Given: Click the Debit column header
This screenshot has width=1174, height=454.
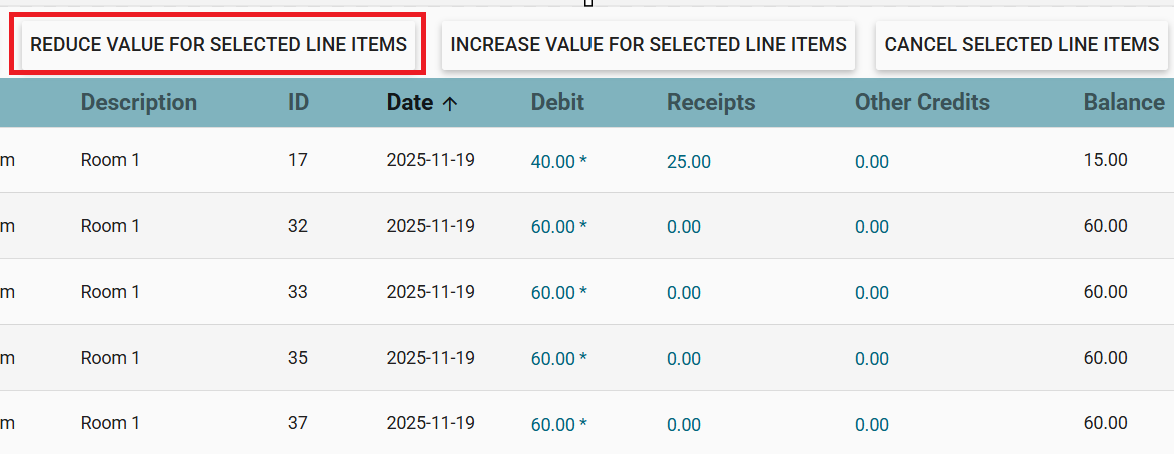Looking at the screenshot, I should point(557,102).
